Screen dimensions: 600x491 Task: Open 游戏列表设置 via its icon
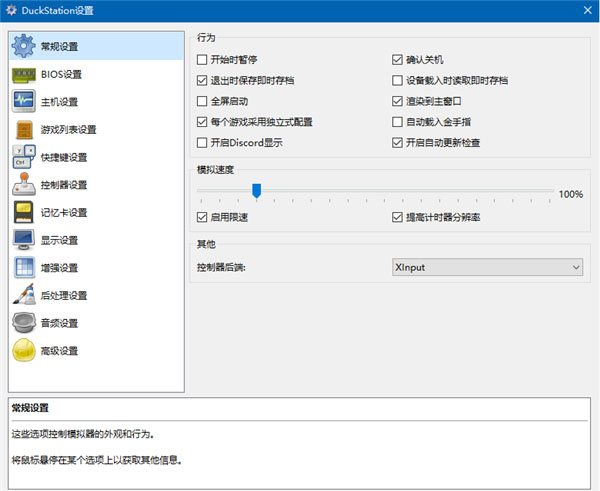pyautogui.click(x=25, y=129)
